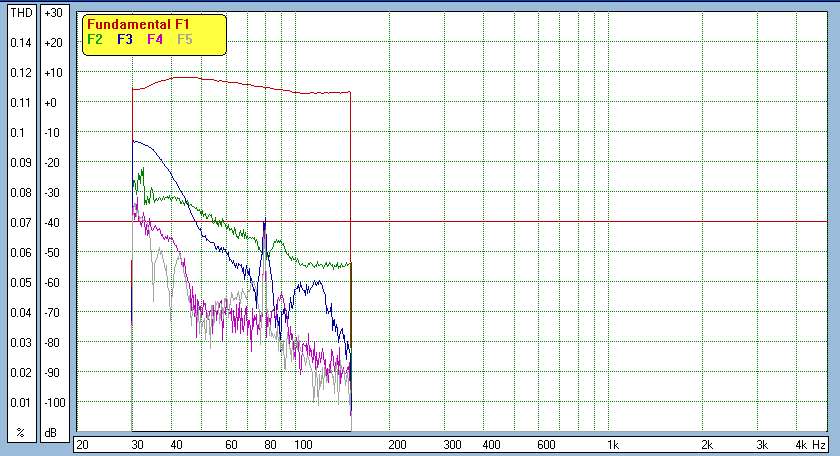Click the 400 Hz frequency label
This screenshot has height=456, width=840.
pos(491,445)
